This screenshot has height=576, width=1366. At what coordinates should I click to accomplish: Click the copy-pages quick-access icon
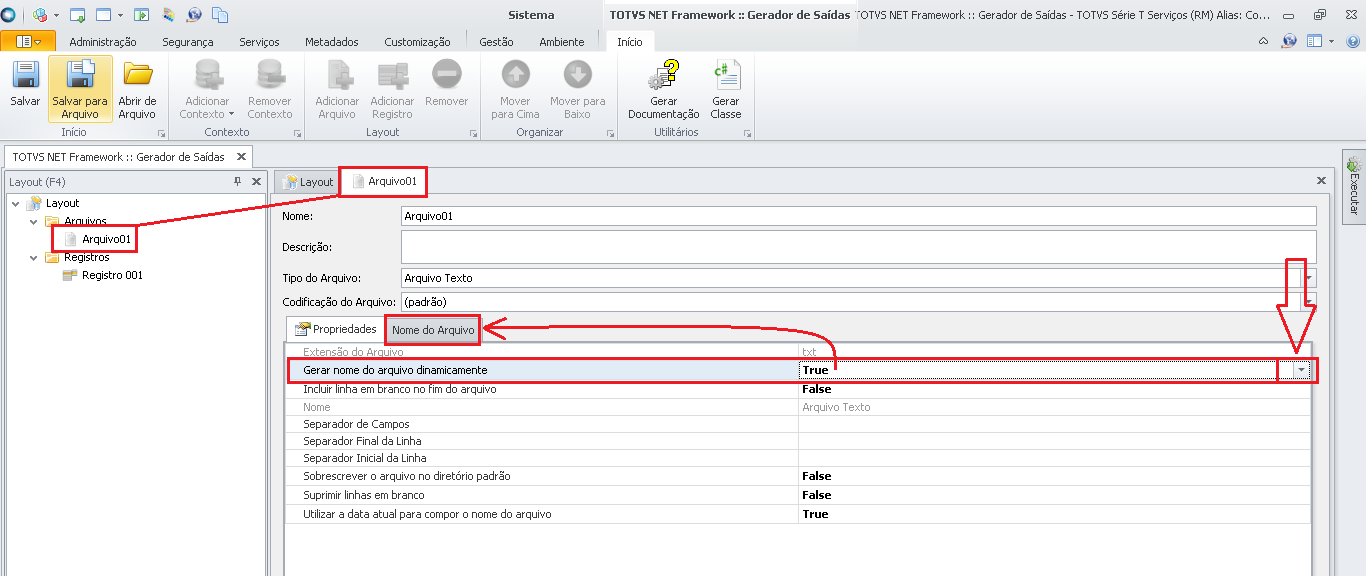tap(220, 15)
